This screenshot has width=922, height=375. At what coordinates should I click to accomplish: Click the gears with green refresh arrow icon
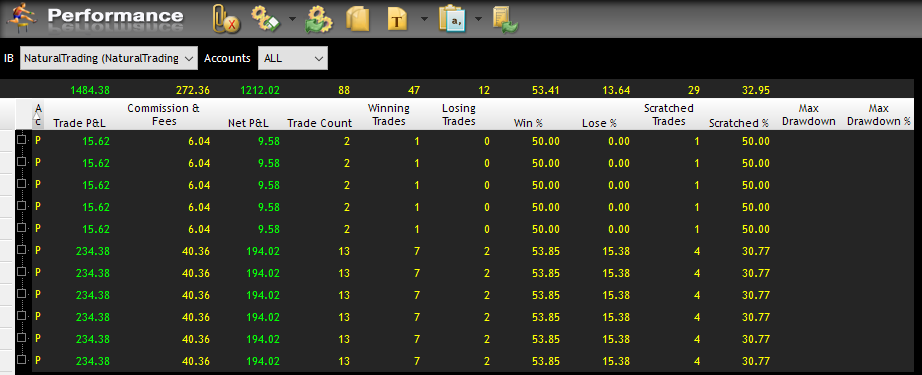[319, 19]
